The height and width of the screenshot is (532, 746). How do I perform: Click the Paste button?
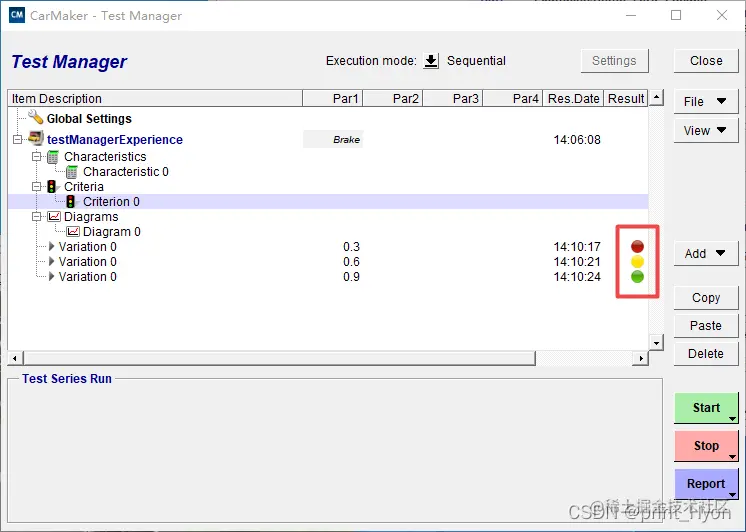(706, 326)
